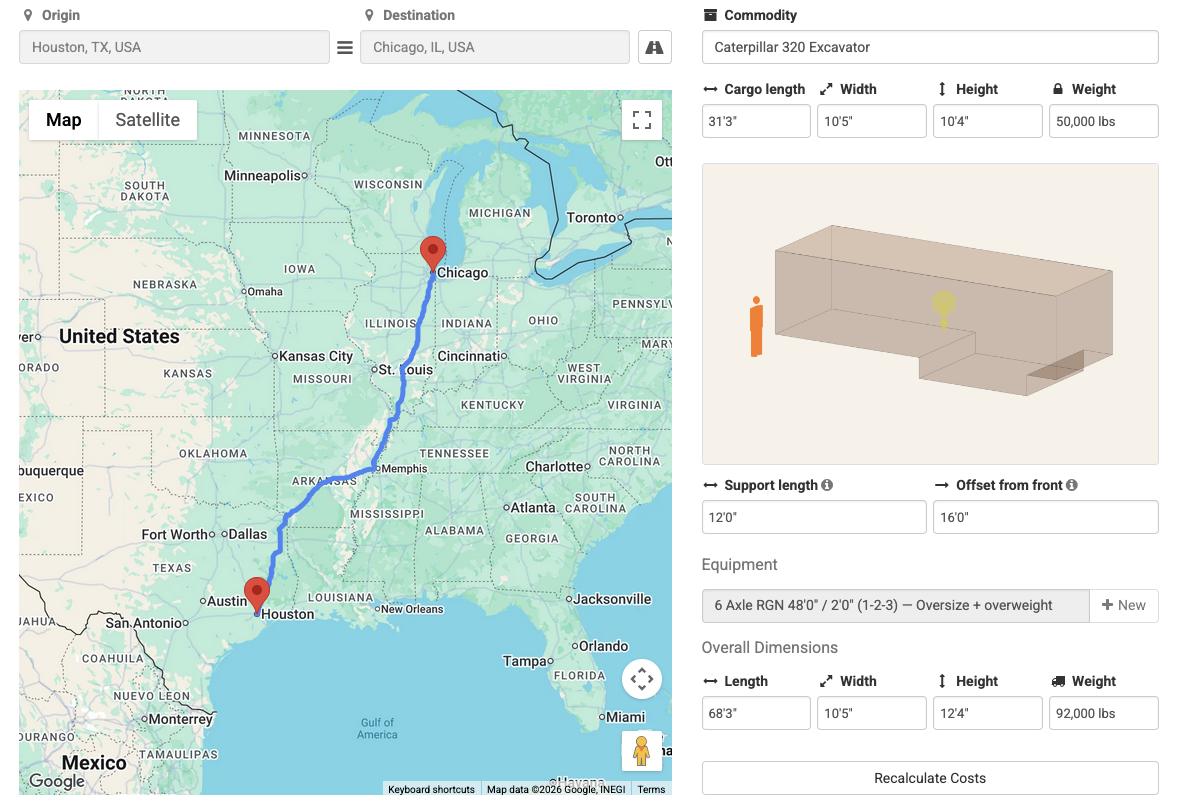Click the overall Weight field 92,000 lbs

[1104, 713]
